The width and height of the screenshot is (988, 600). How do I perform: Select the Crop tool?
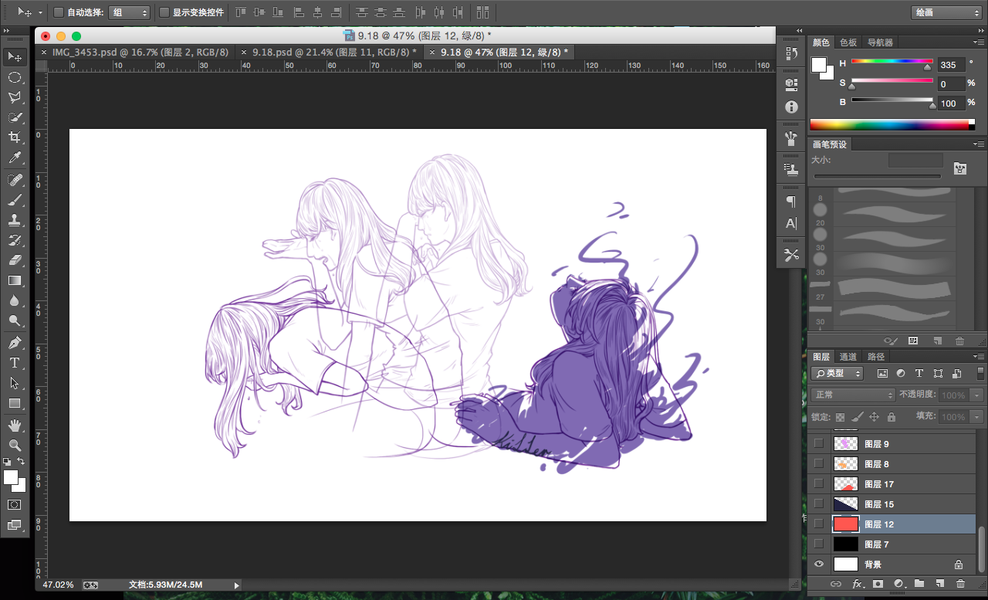[x=14, y=137]
